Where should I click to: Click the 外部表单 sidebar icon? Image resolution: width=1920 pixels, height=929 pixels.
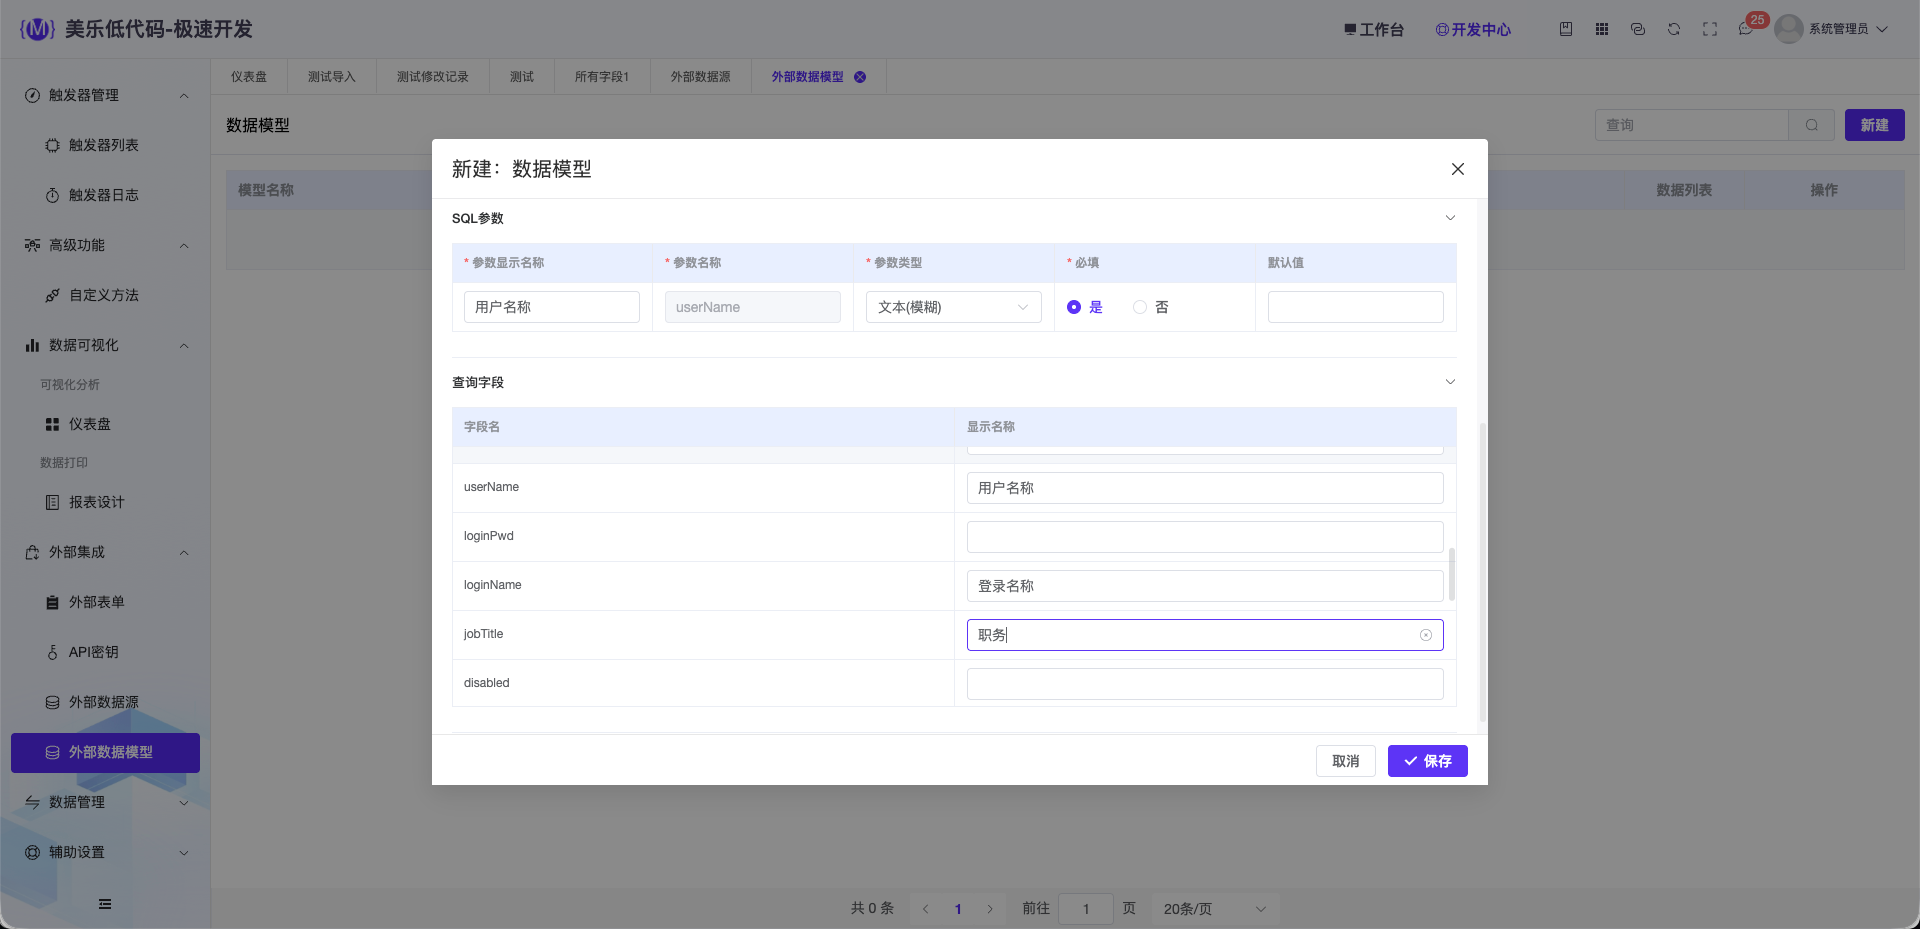pyautogui.click(x=53, y=602)
